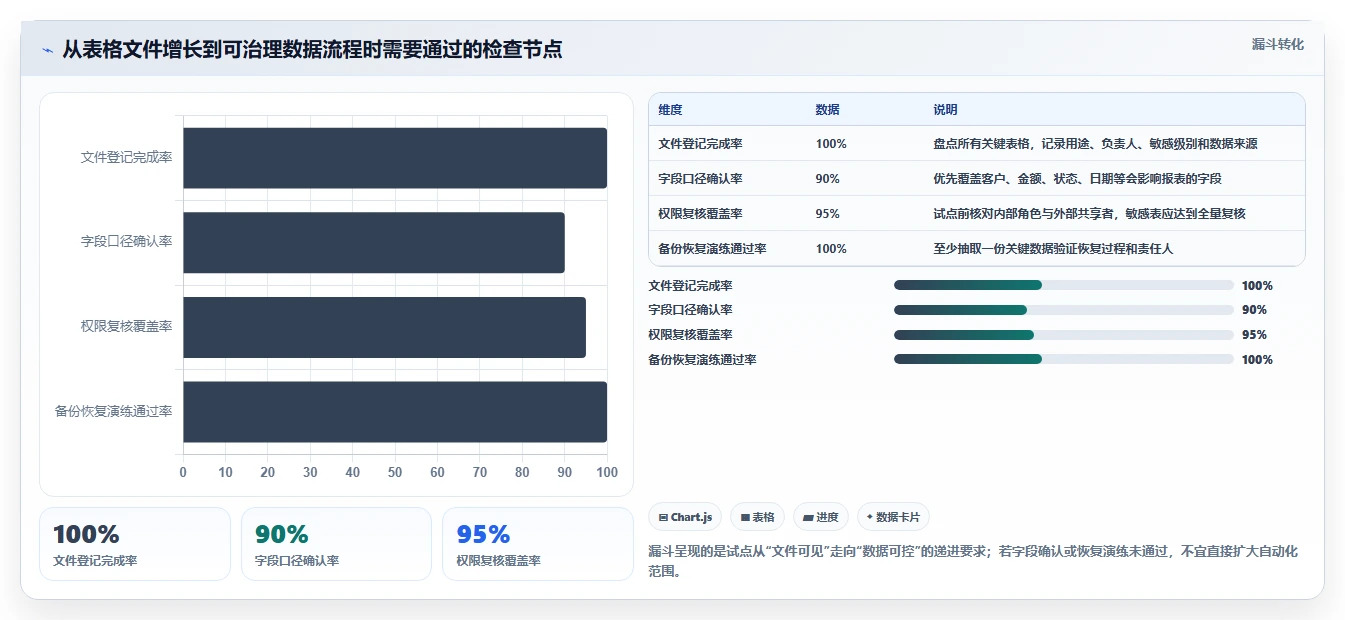
Task: Select the 表格 chip
Action: point(757,517)
